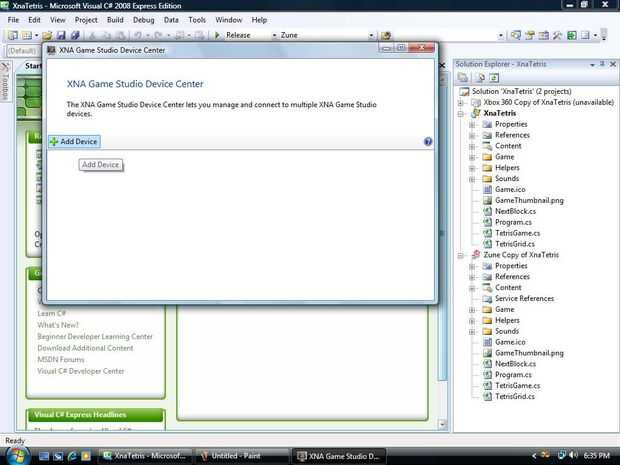Click the Solution Explorer Refresh icon
620x465 pixels.
coord(494,78)
